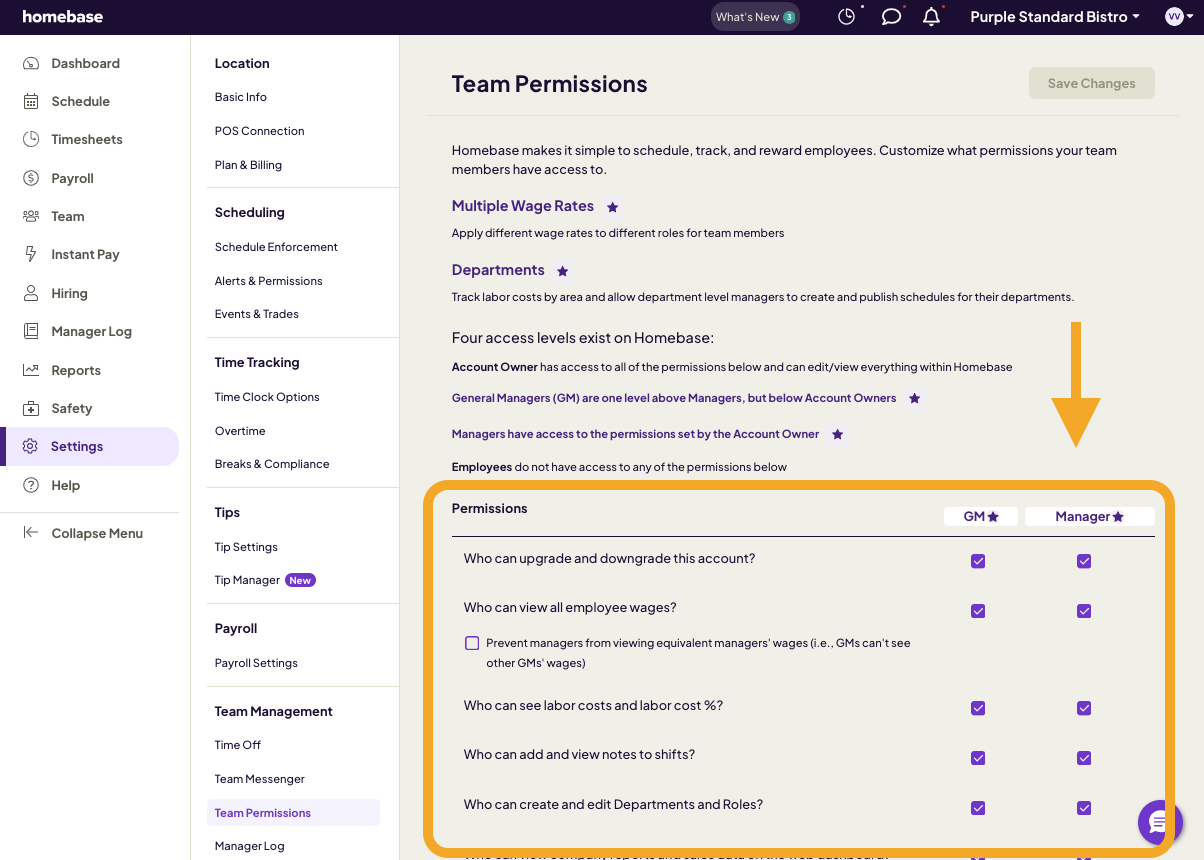Uncheck Manager permission for Departments and Roles
1204x860 pixels.
pos(1084,808)
